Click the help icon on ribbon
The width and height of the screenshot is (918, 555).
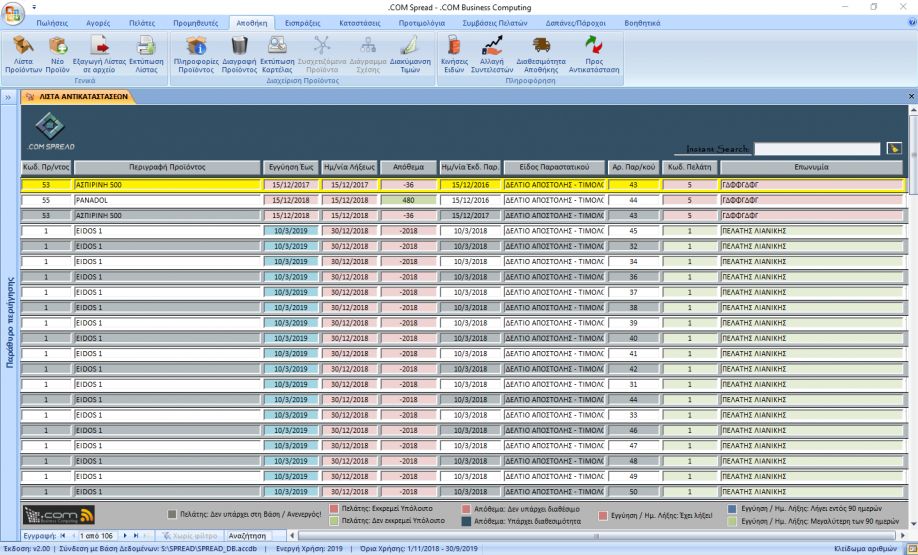tap(912, 22)
